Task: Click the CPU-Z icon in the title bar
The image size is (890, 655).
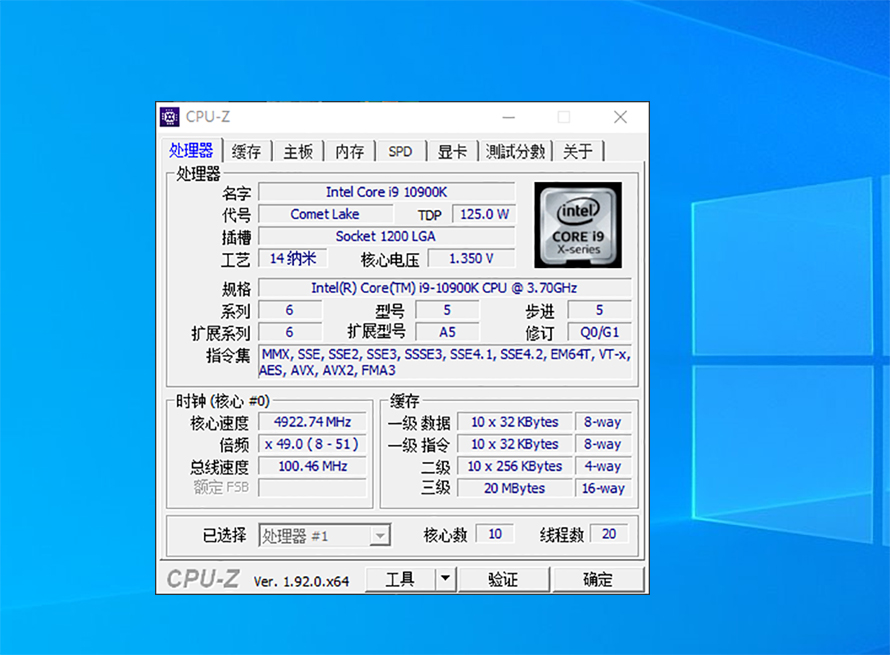Action: pos(170,117)
